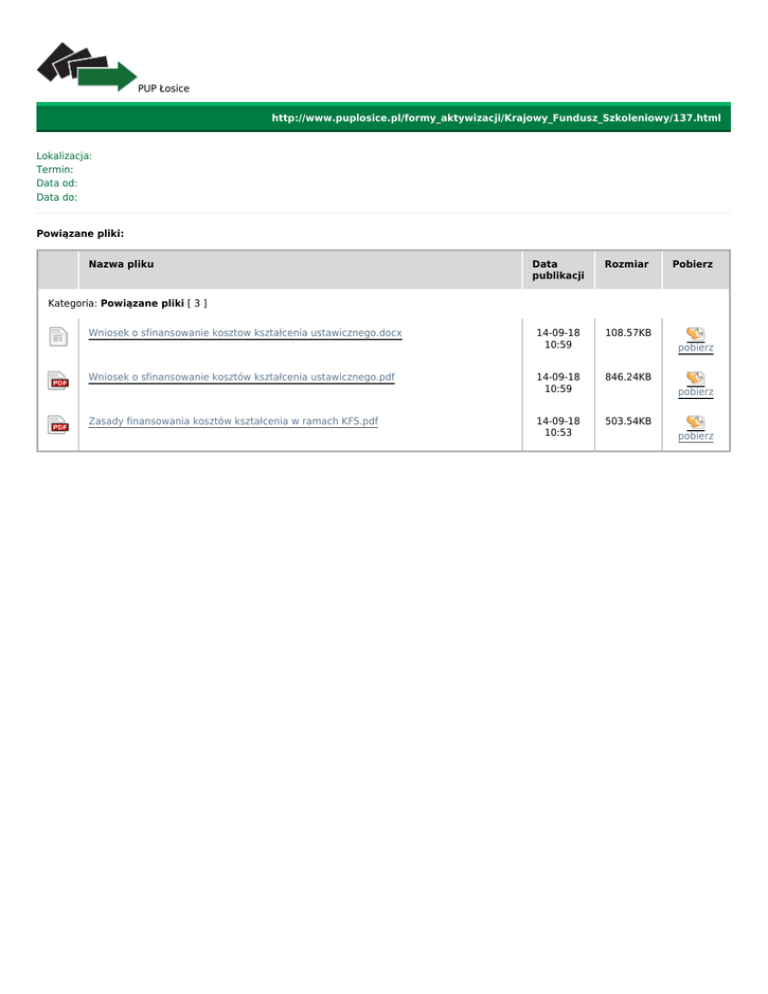
Task: Click the Pobierz column header
Action: tap(692, 264)
